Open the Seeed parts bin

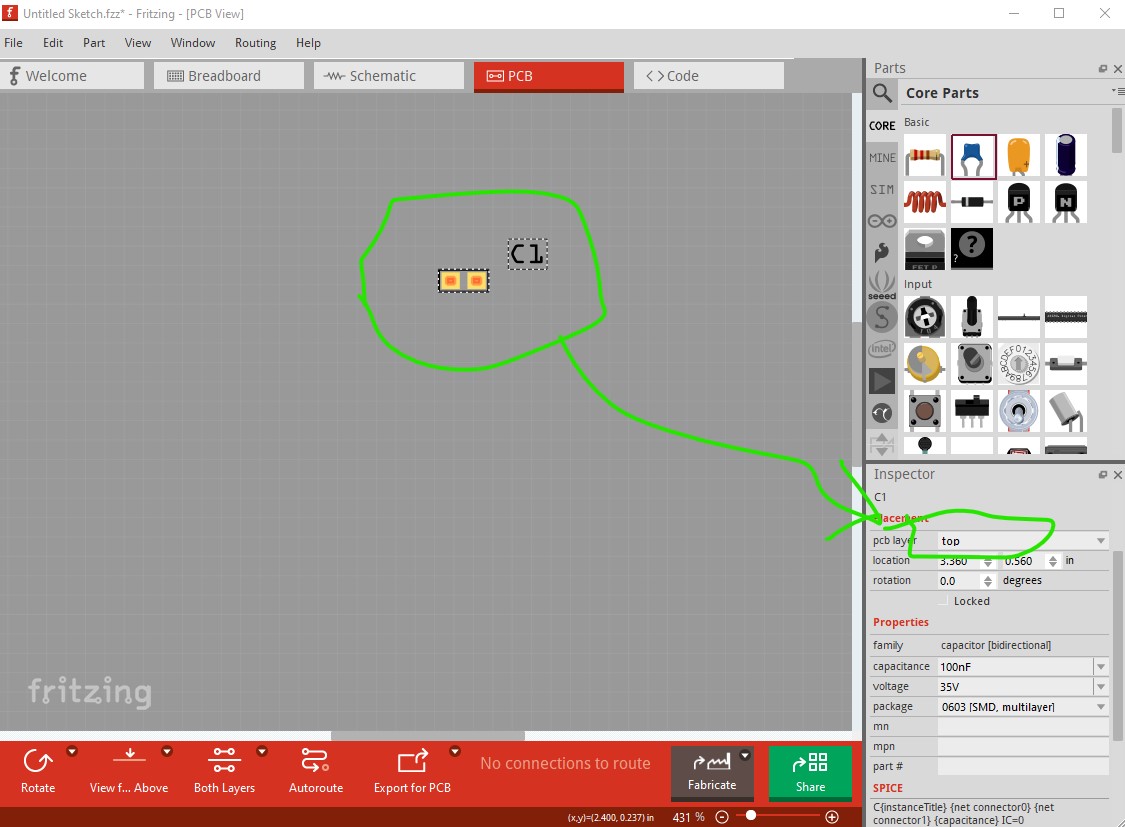[882, 285]
